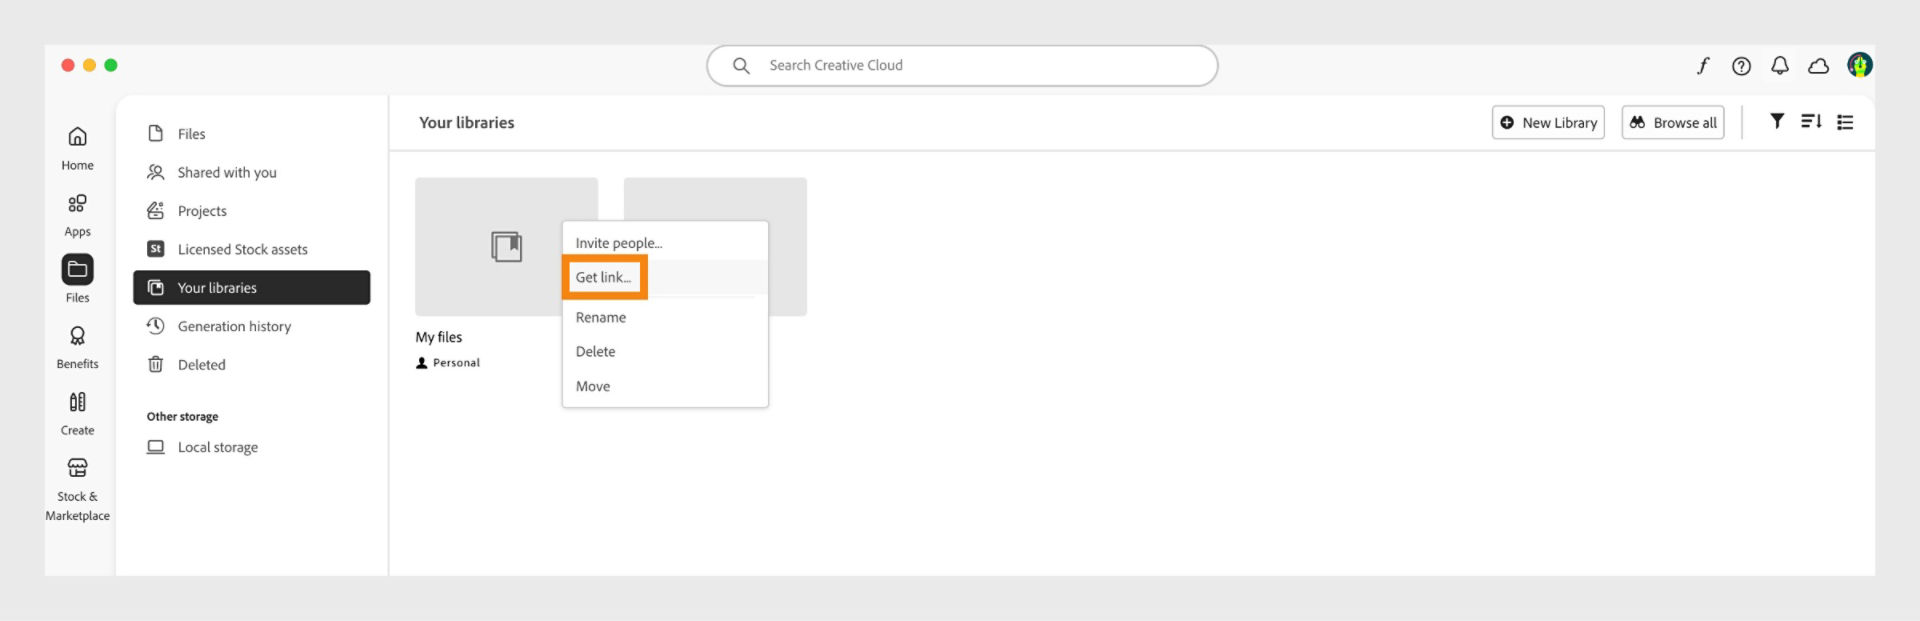Choose Delete from context menu
This screenshot has height=621, width=1920.
[665, 351]
